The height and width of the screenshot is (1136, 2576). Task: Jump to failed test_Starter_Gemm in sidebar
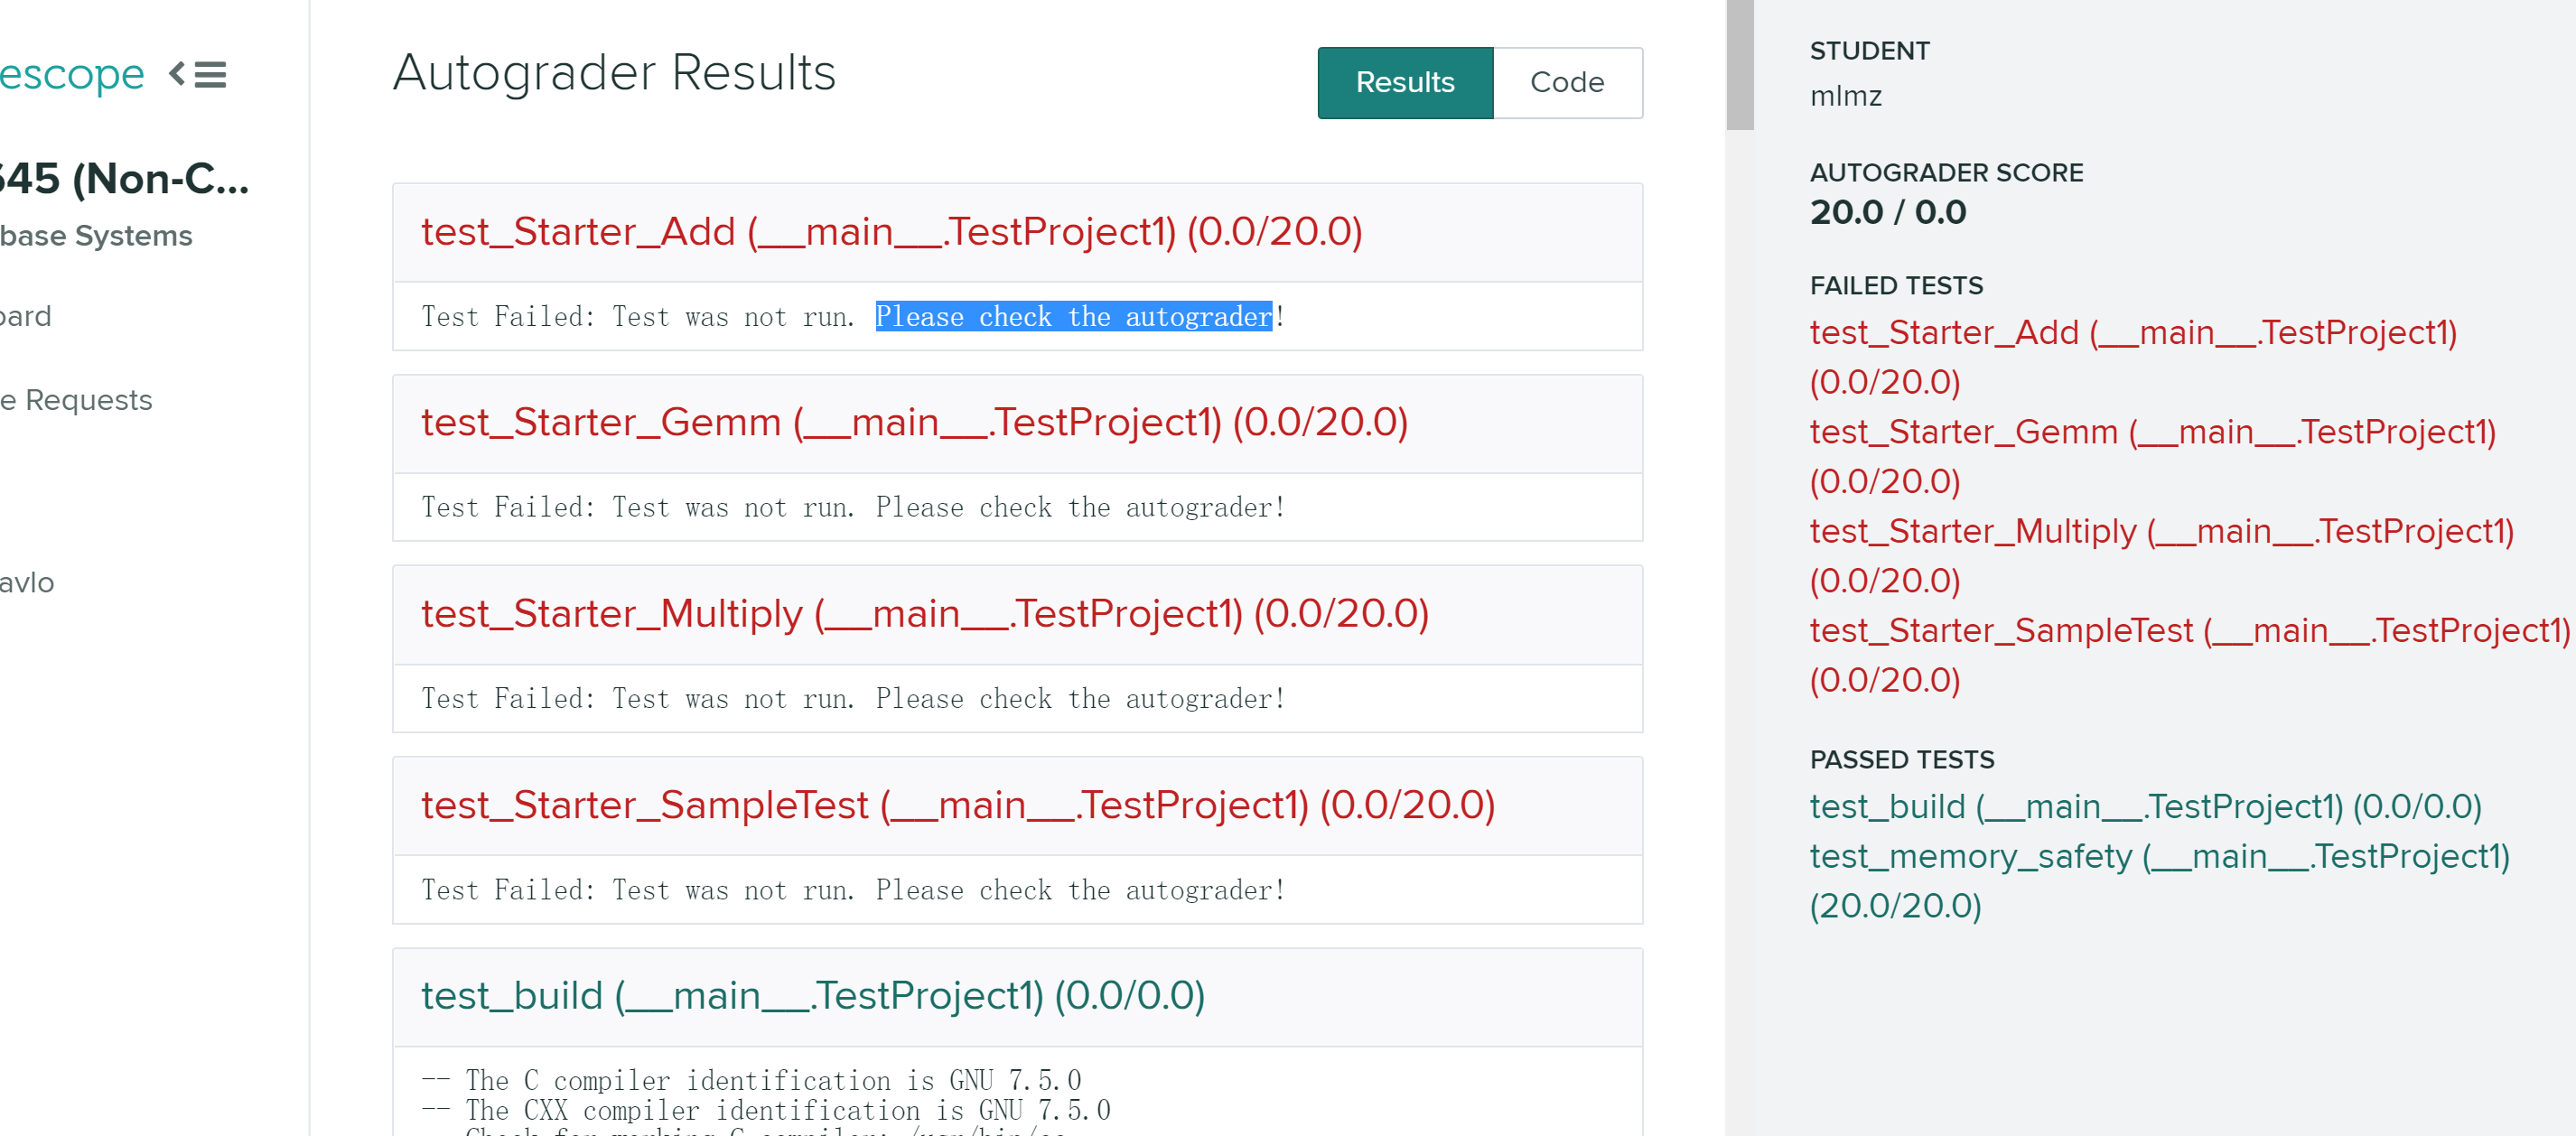(2152, 433)
